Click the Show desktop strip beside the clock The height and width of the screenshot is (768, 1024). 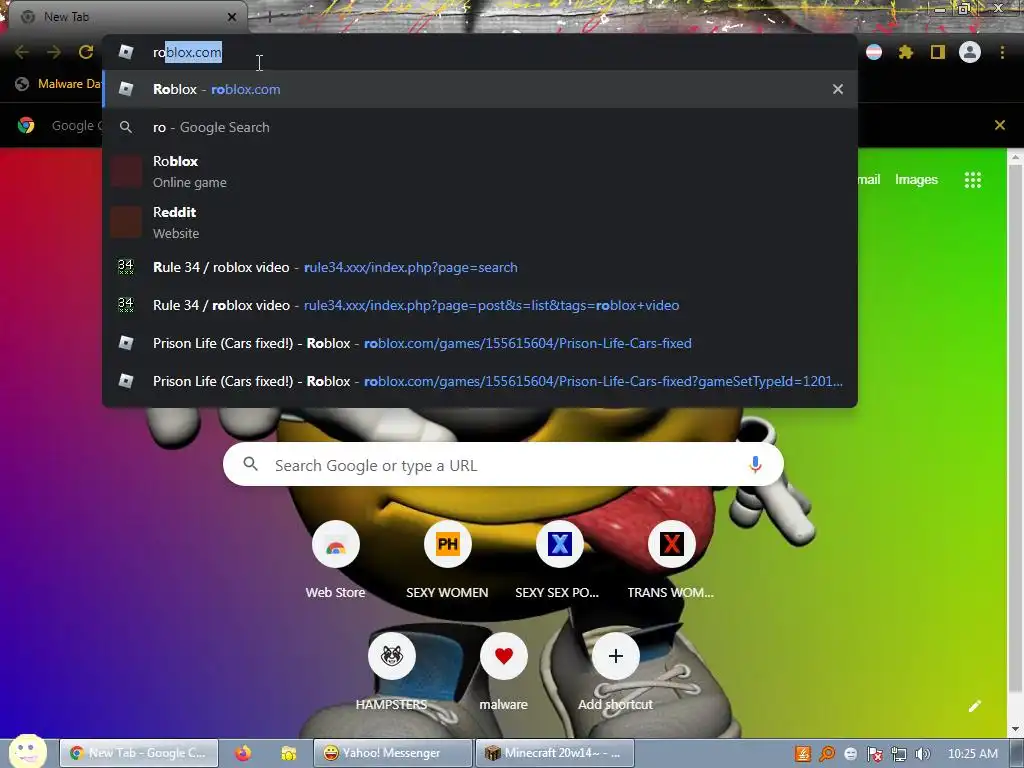pos(1018,754)
